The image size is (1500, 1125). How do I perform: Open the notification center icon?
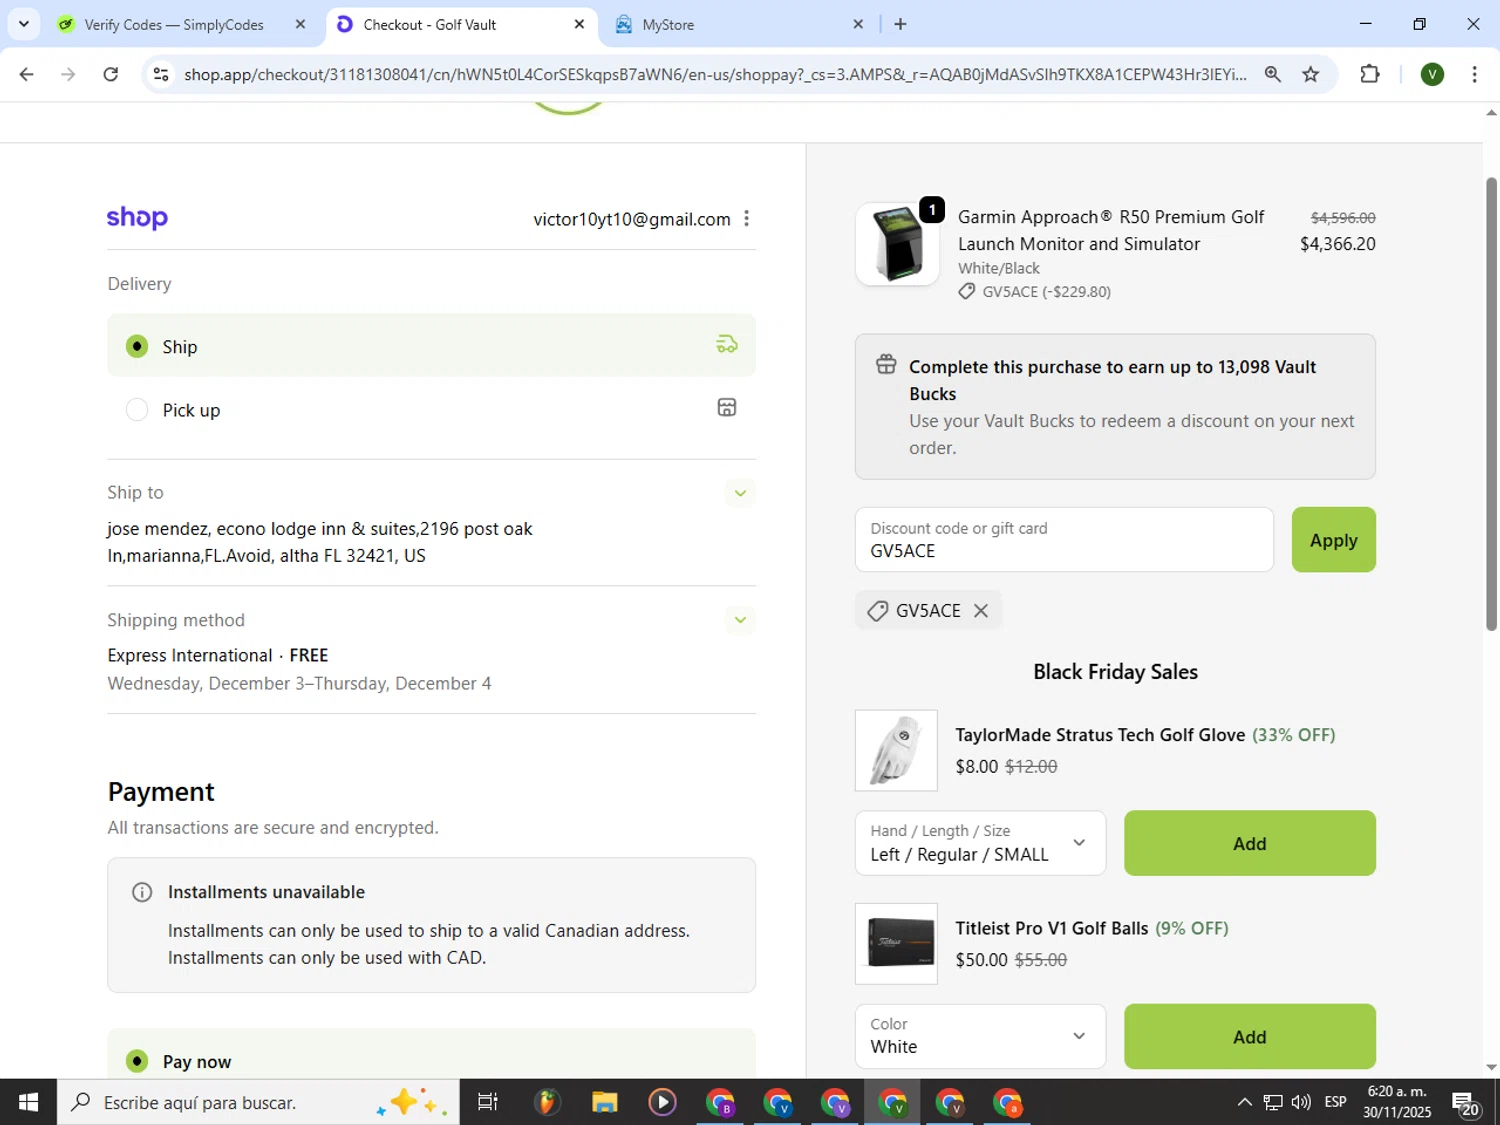1466,1102
